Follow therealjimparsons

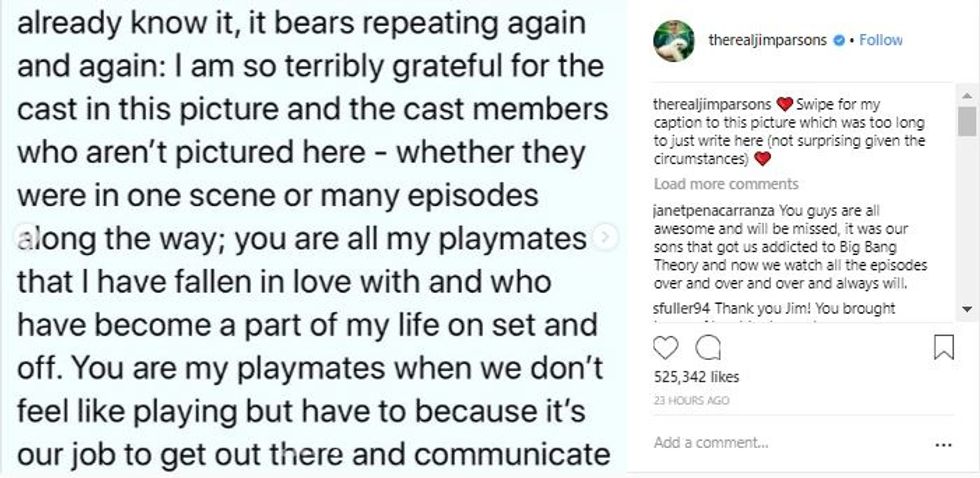point(881,40)
